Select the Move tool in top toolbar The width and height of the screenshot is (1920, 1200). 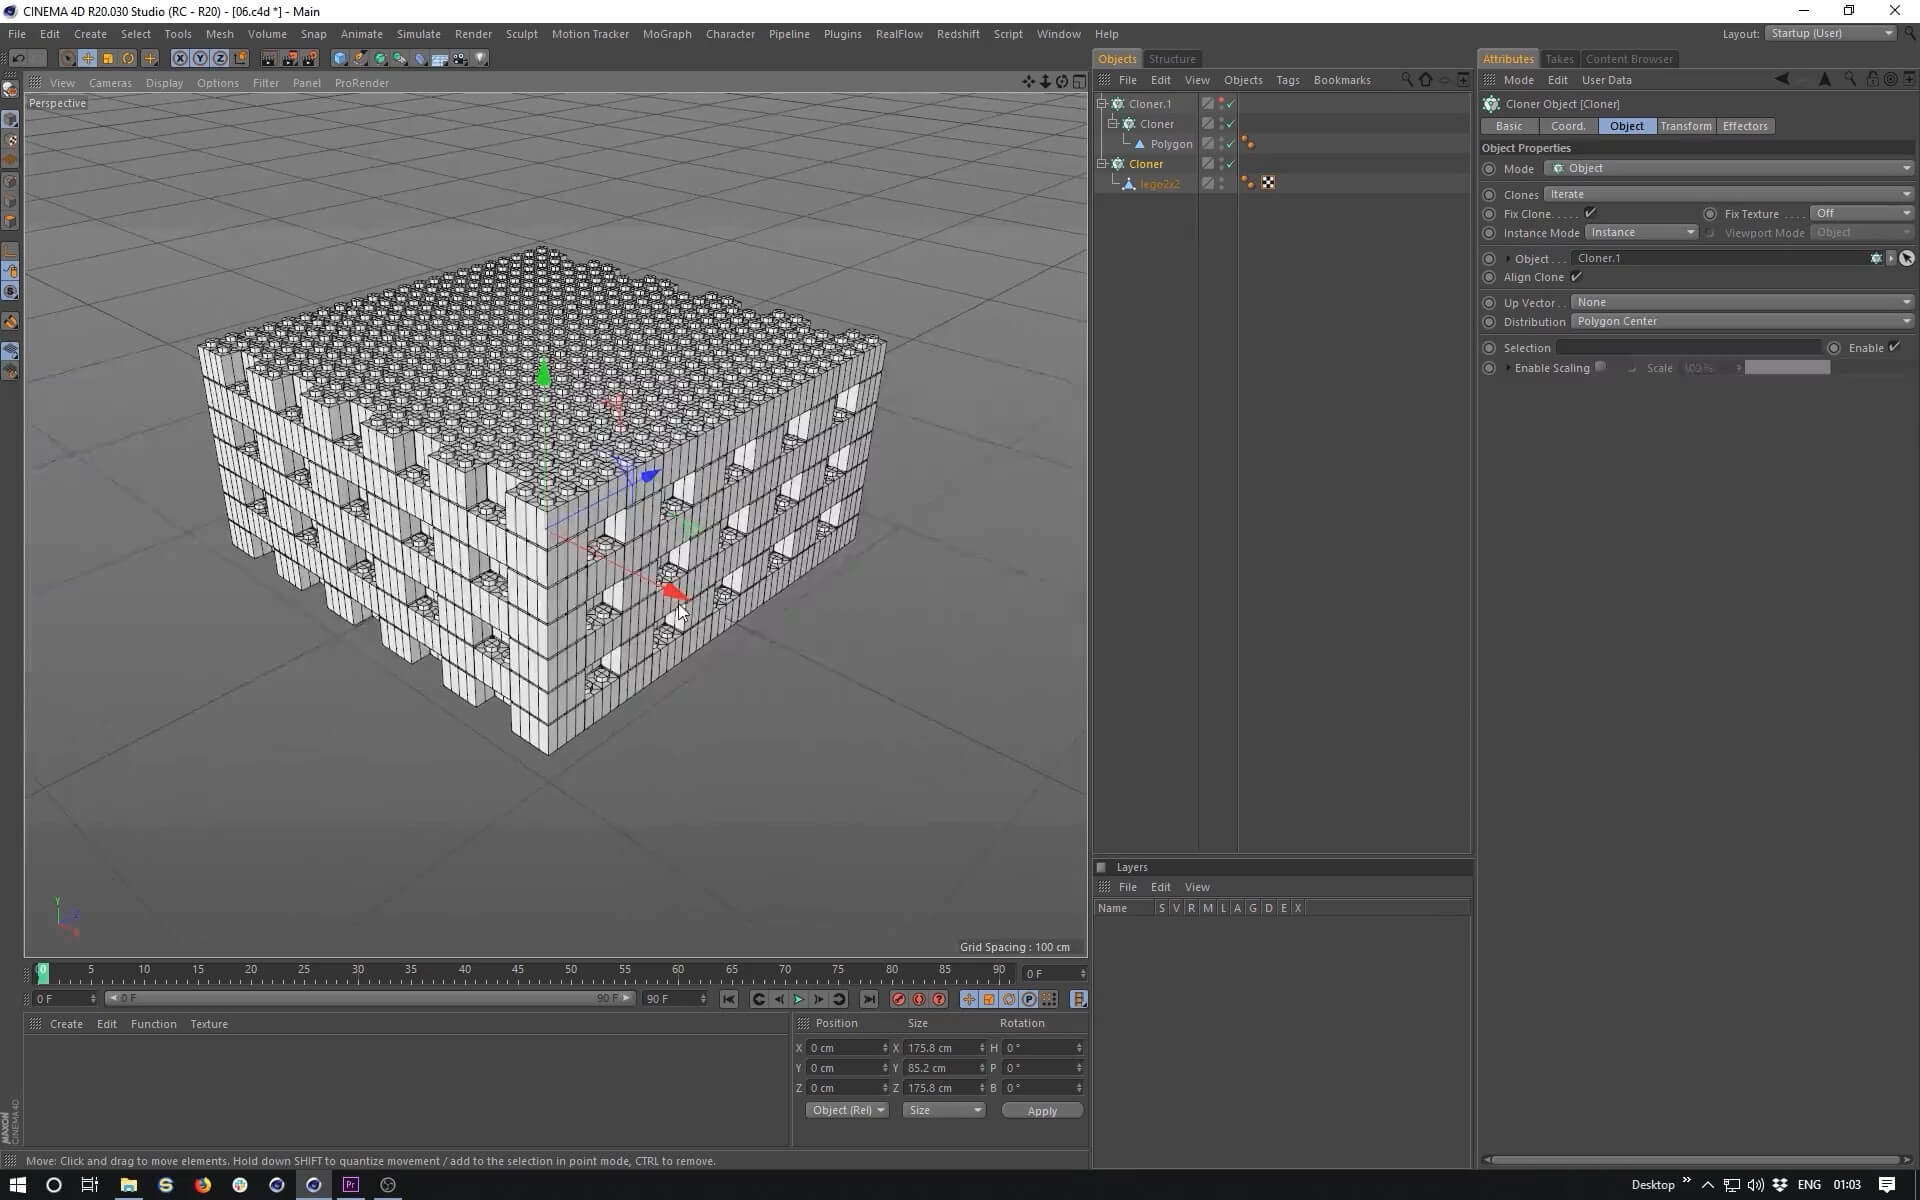click(88, 59)
